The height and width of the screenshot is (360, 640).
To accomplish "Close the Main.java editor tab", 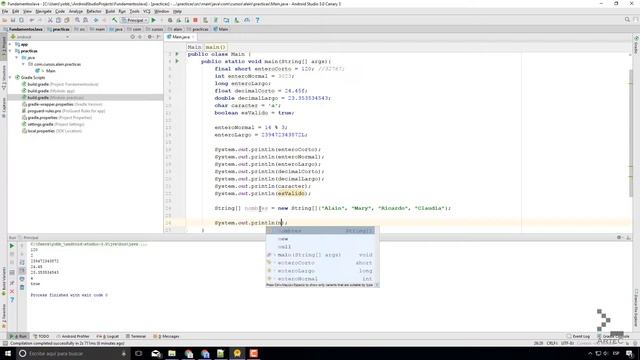I will tap(193, 37).
